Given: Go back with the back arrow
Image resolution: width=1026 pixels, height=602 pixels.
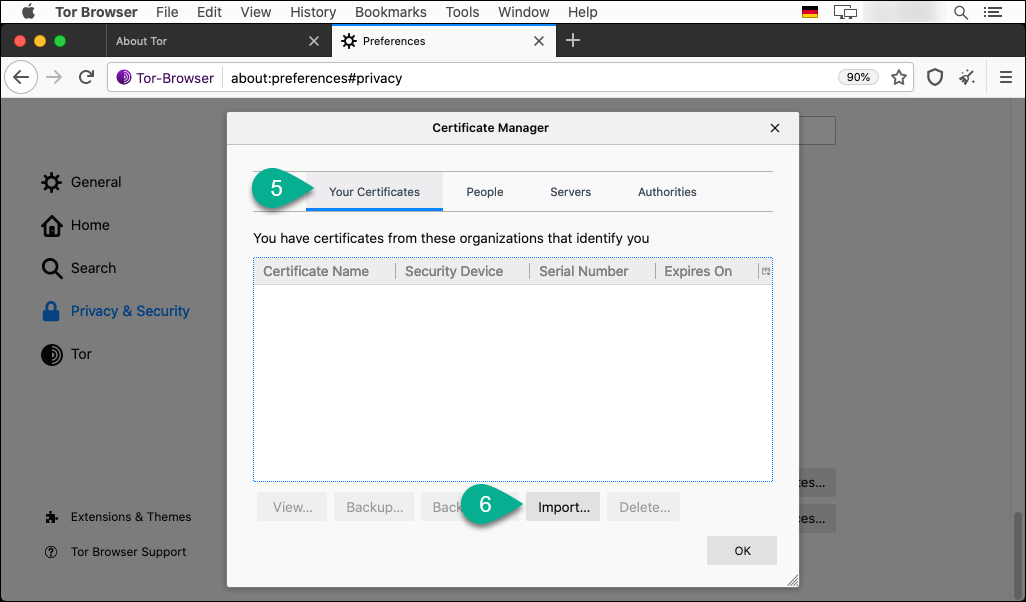Looking at the screenshot, I should click(x=21, y=77).
